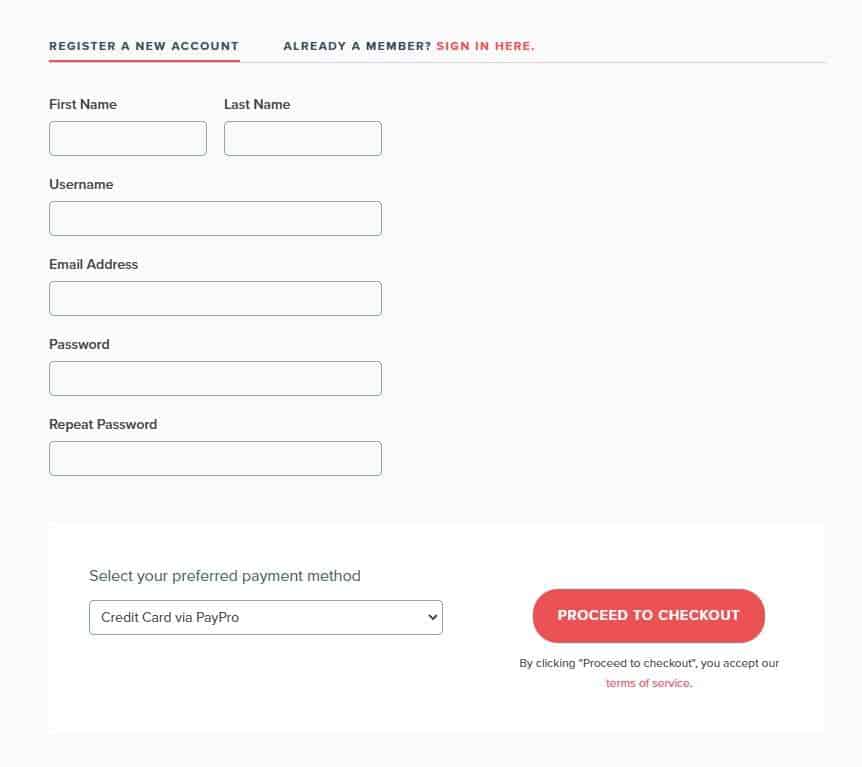Click the Last Name input field
The height and width of the screenshot is (767, 862).
302,138
